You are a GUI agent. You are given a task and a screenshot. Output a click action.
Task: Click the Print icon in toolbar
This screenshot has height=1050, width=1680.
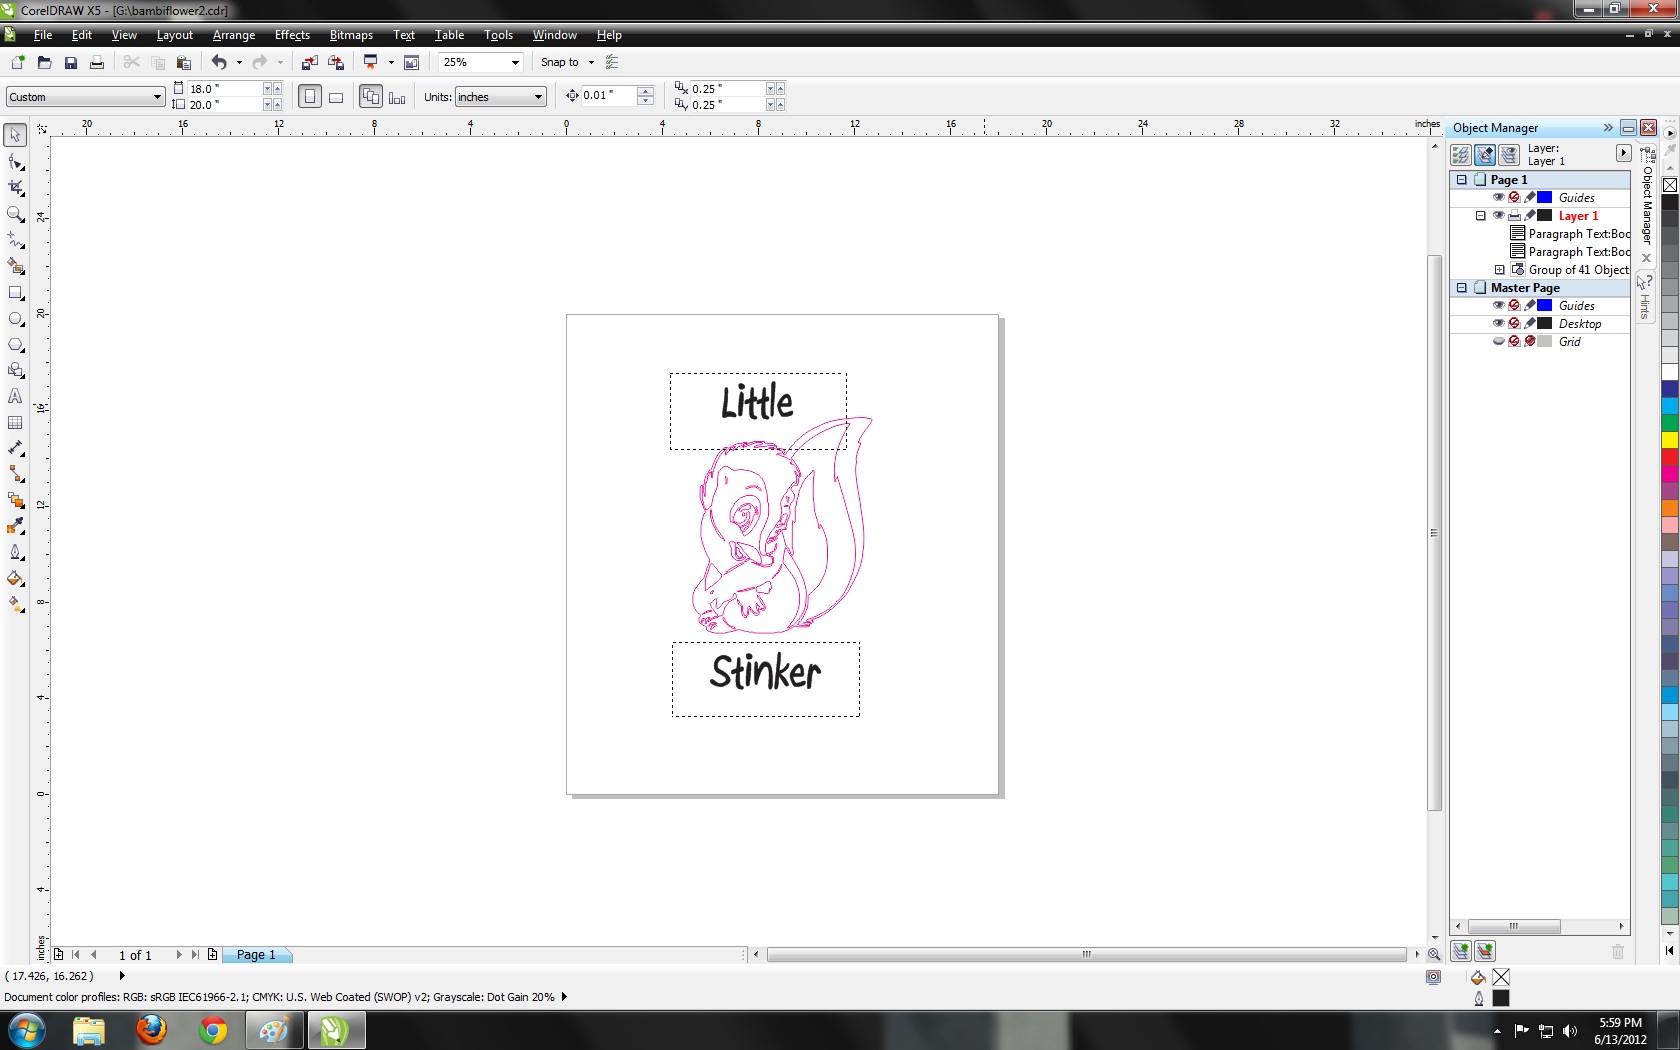[x=97, y=62]
